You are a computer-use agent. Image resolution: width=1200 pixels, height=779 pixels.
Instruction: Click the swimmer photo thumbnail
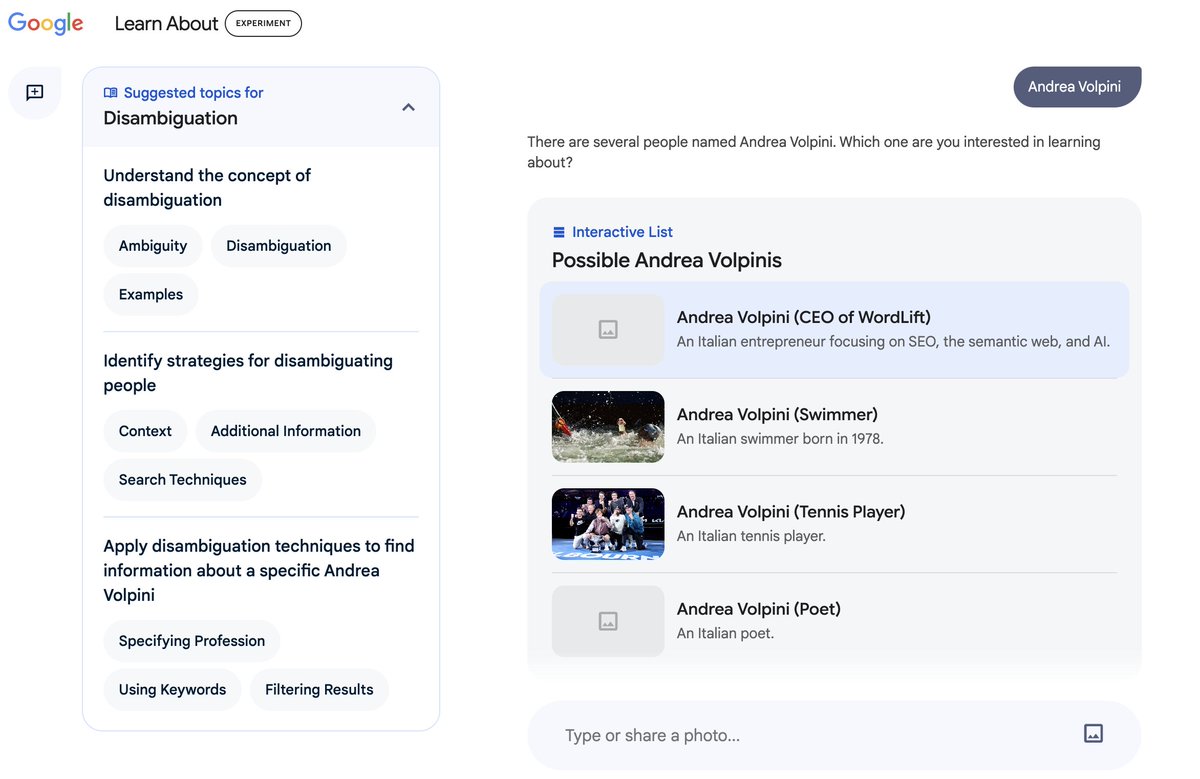point(608,427)
